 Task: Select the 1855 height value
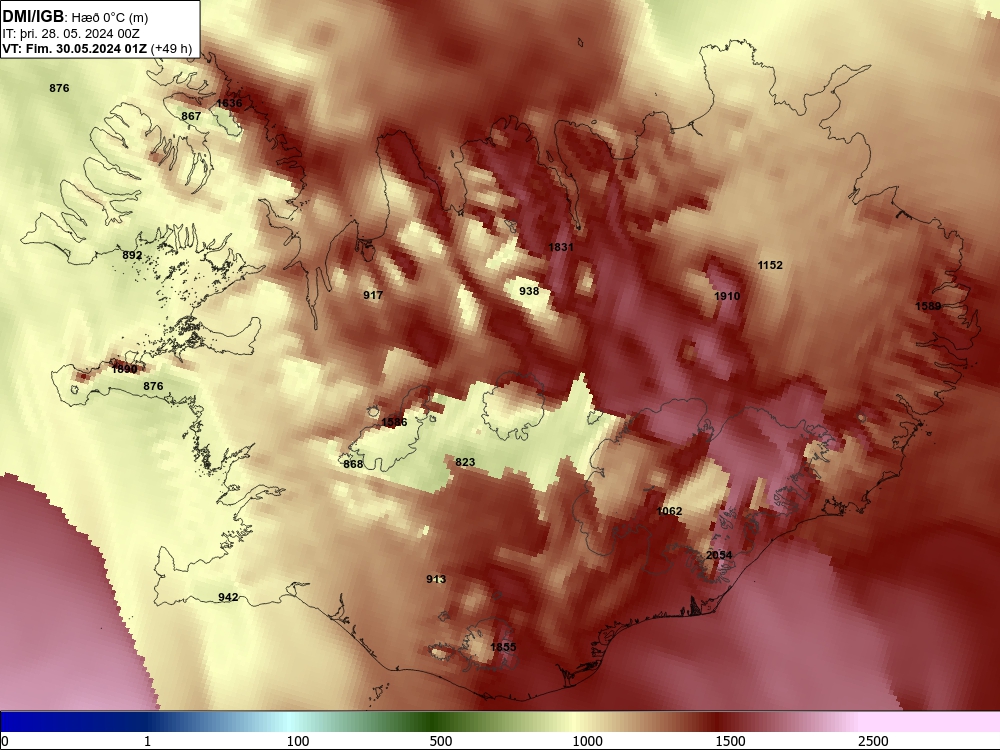[x=503, y=647]
